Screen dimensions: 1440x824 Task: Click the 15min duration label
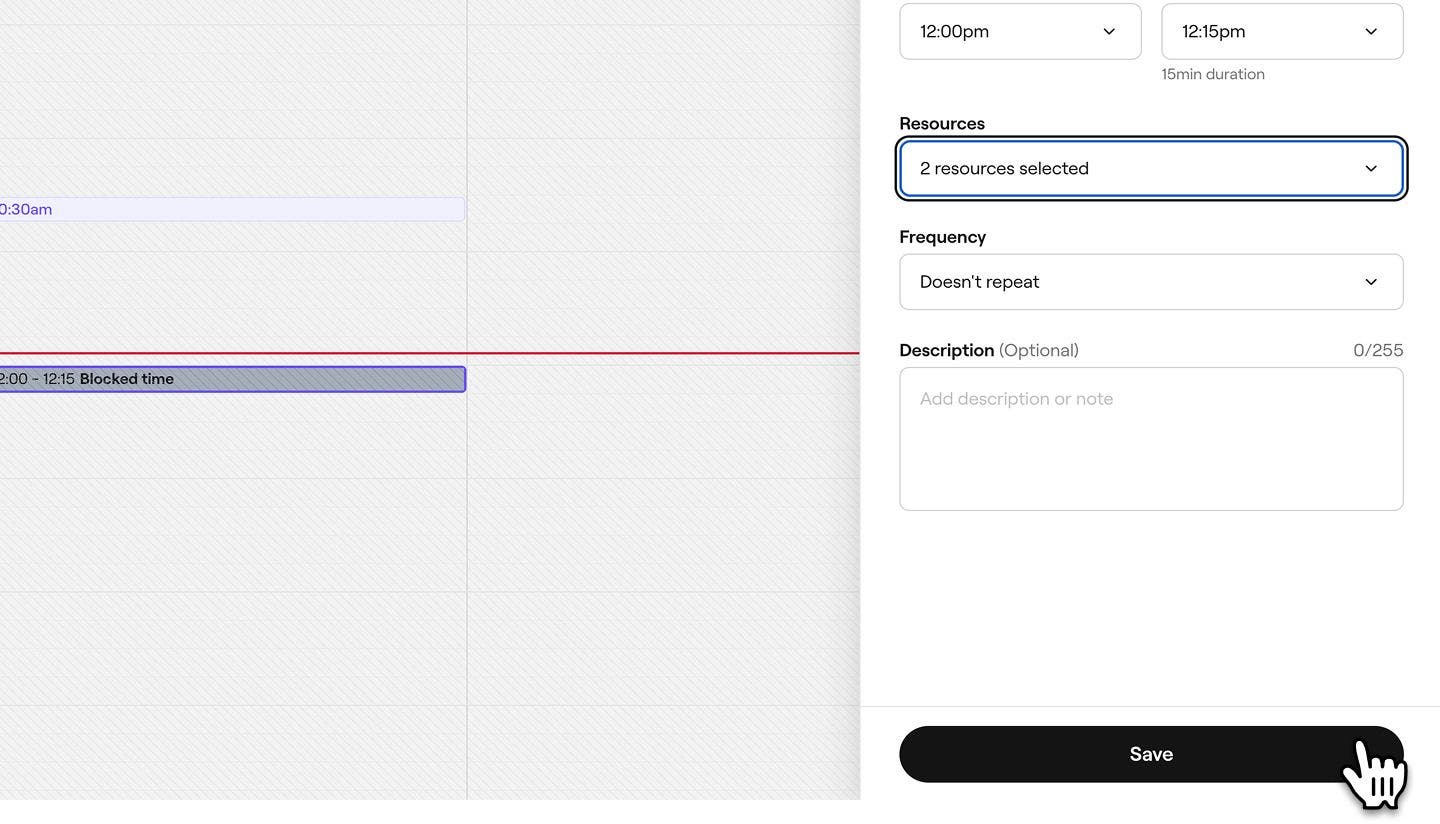tap(1212, 73)
